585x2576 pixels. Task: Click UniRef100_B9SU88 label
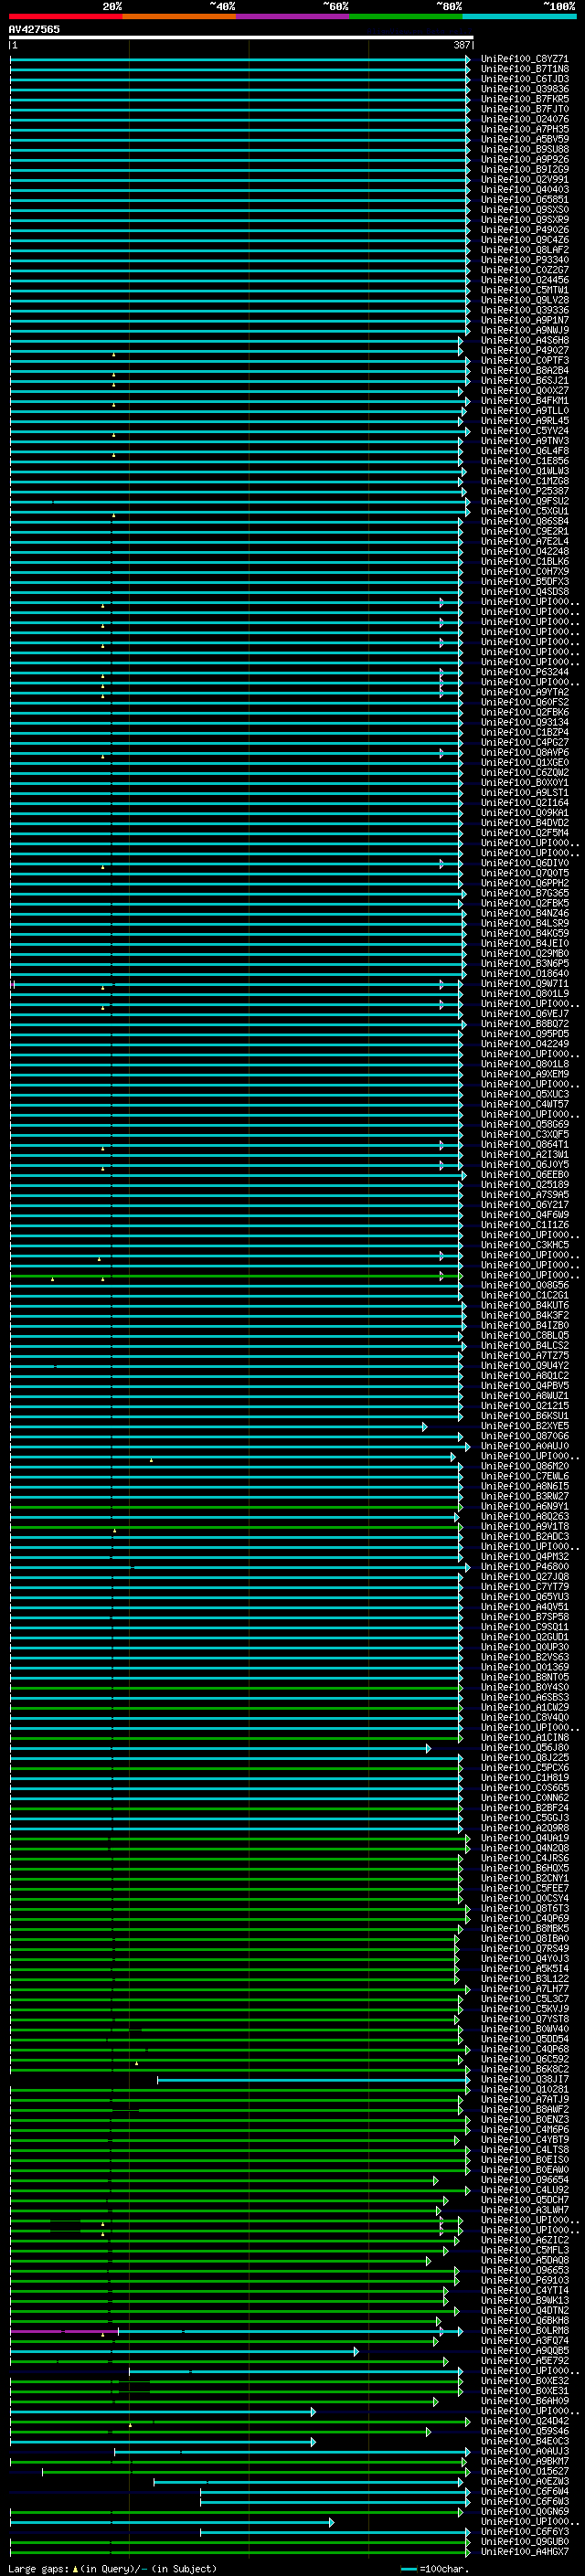click(x=525, y=149)
